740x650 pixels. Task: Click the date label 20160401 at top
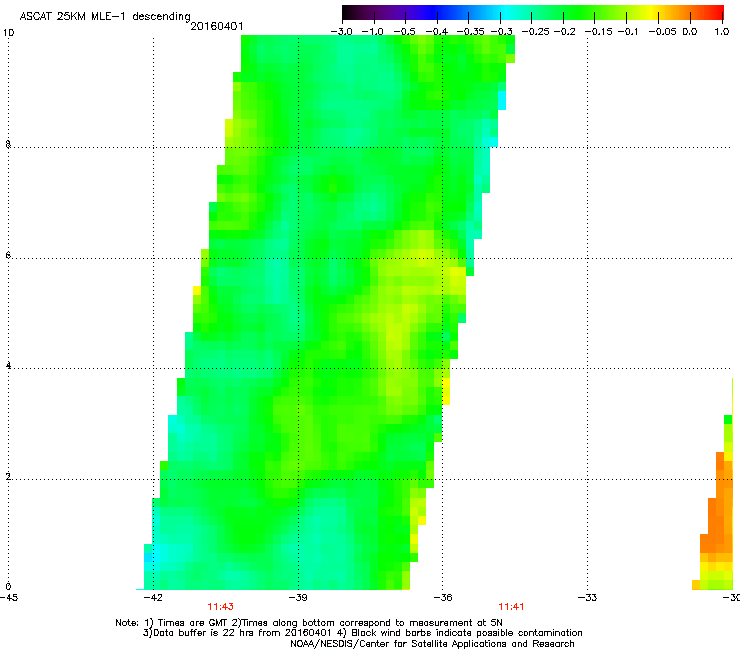point(217,26)
